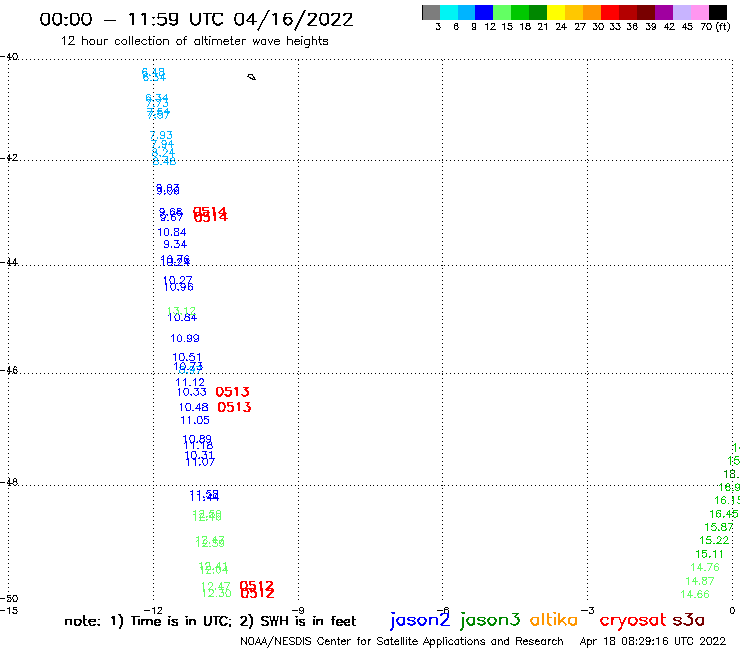Click the longitude axis label '-3'
This screenshot has height=650, width=740.
pyautogui.click(x=587, y=610)
